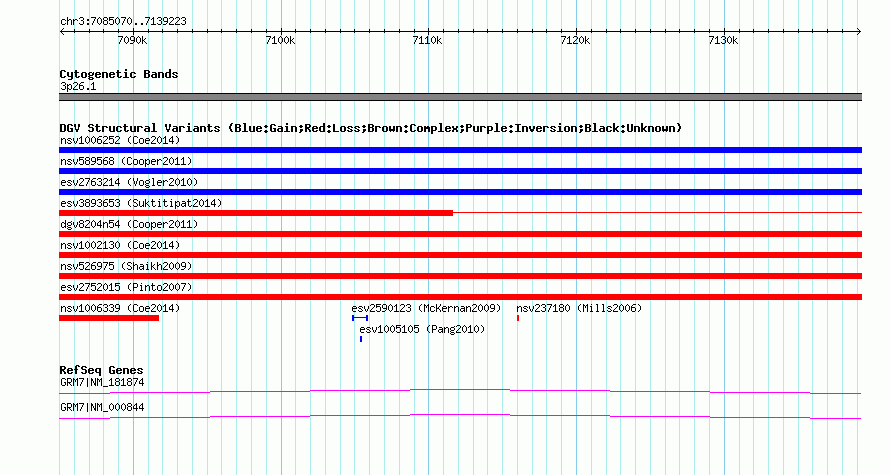Click the dgv8204n54 (Cooper2011) red loss bar
Viewport: 890px width, 475px height.
460,234
